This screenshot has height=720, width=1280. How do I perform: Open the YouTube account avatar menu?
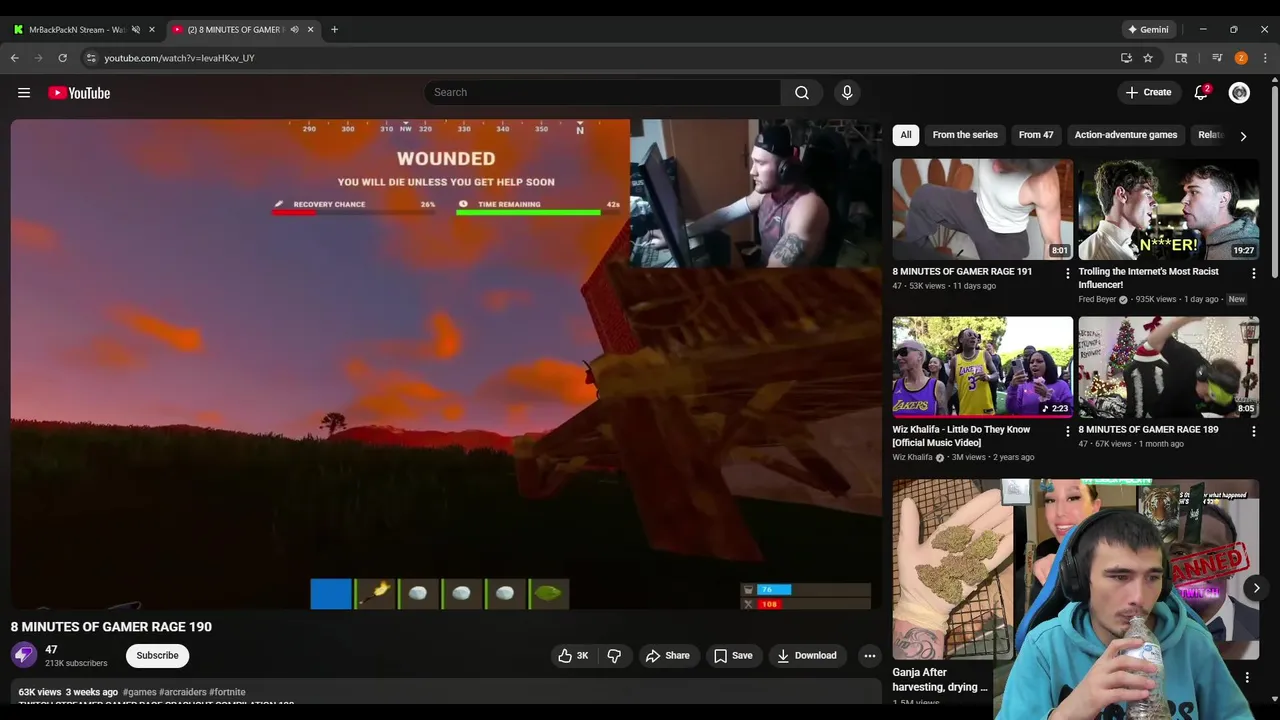coord(1239,92)
